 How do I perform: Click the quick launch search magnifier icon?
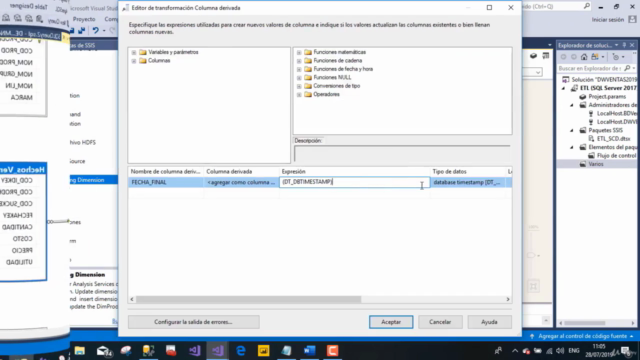[x=587, y=6]
